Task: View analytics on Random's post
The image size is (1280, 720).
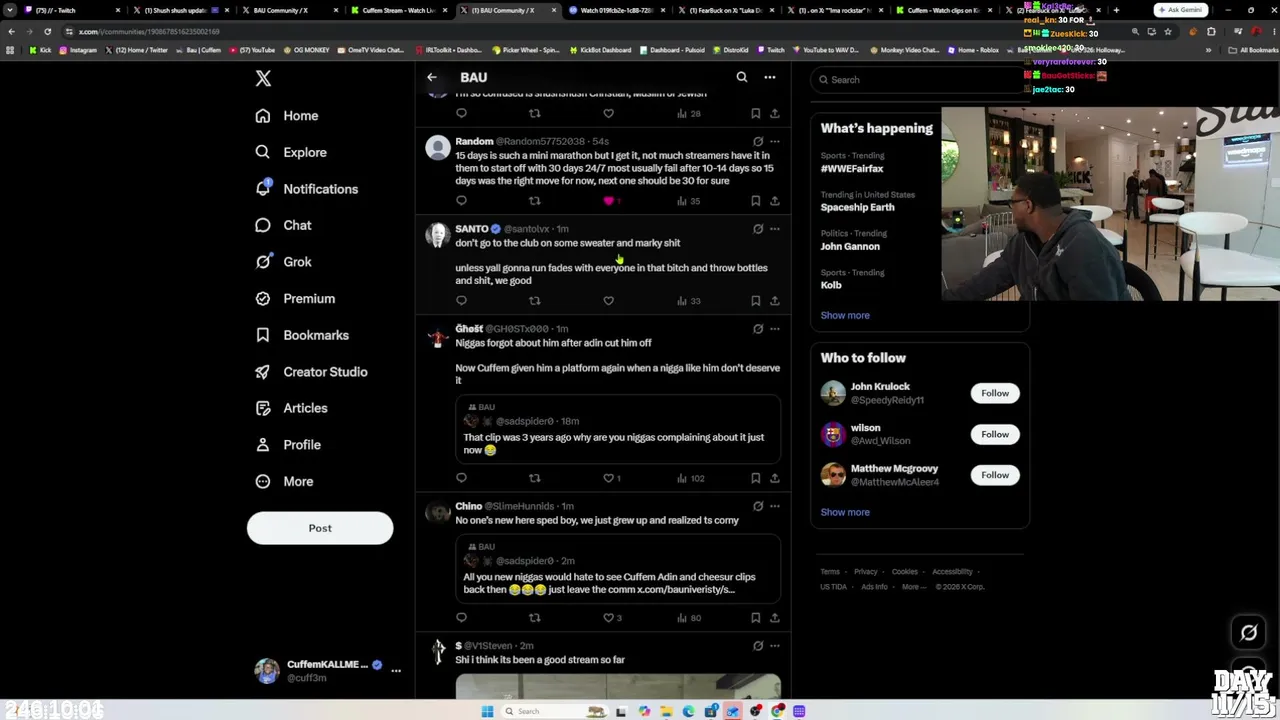Action: click(688, 201)
